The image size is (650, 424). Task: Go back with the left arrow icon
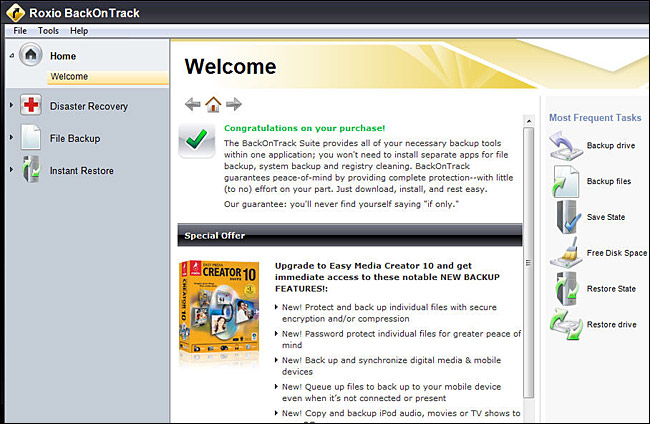tap(192, 104)
